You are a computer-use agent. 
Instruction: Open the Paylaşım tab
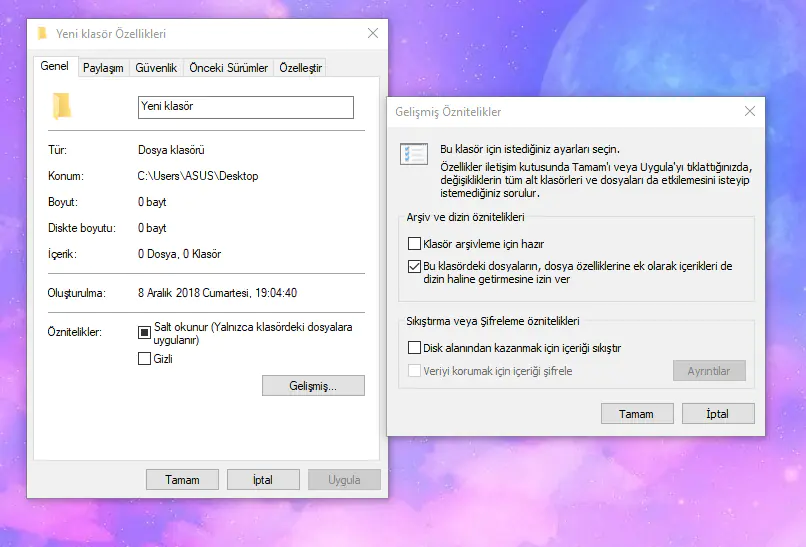pos(103,68)
